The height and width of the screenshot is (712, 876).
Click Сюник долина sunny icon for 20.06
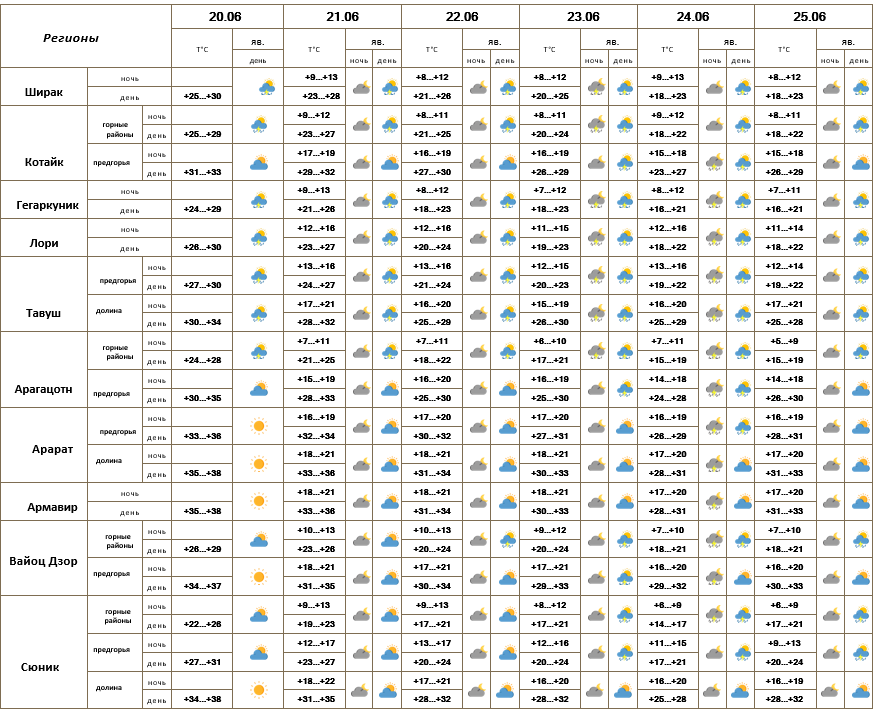(259, 690)
